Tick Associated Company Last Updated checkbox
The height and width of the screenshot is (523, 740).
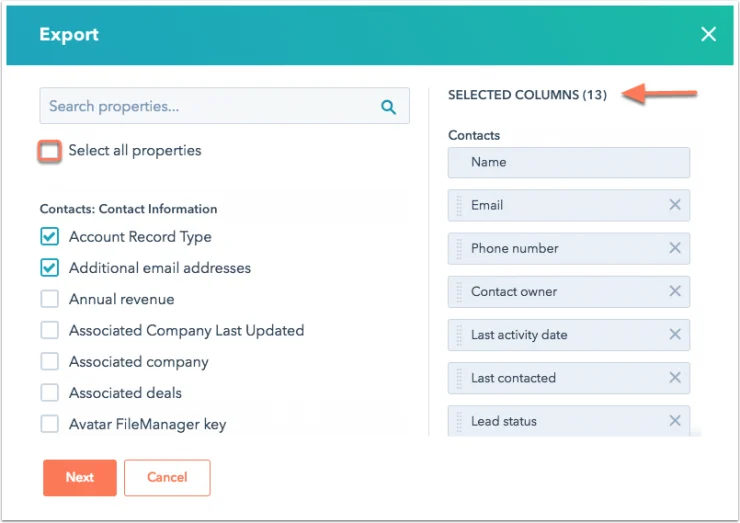[x=50, y=330]
